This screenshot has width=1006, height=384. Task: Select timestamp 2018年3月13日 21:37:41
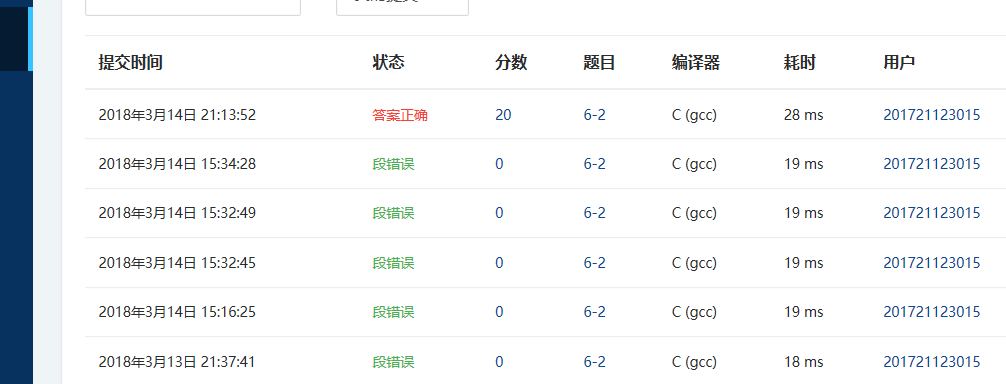point(176,362)
